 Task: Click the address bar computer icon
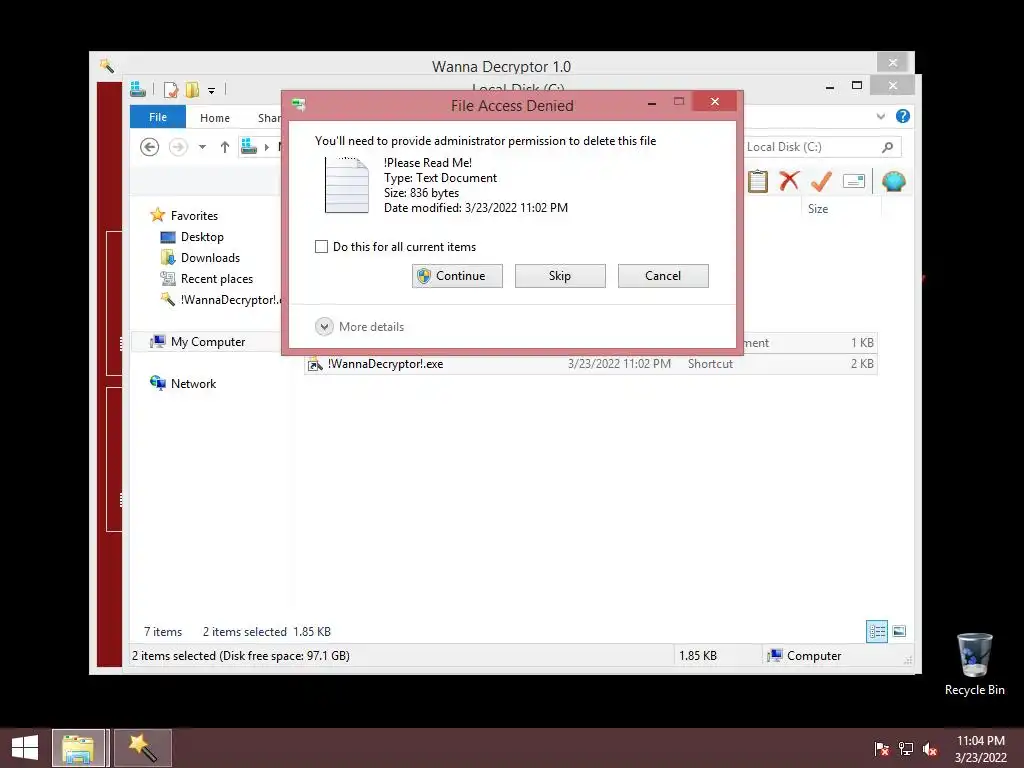point(249,147)
